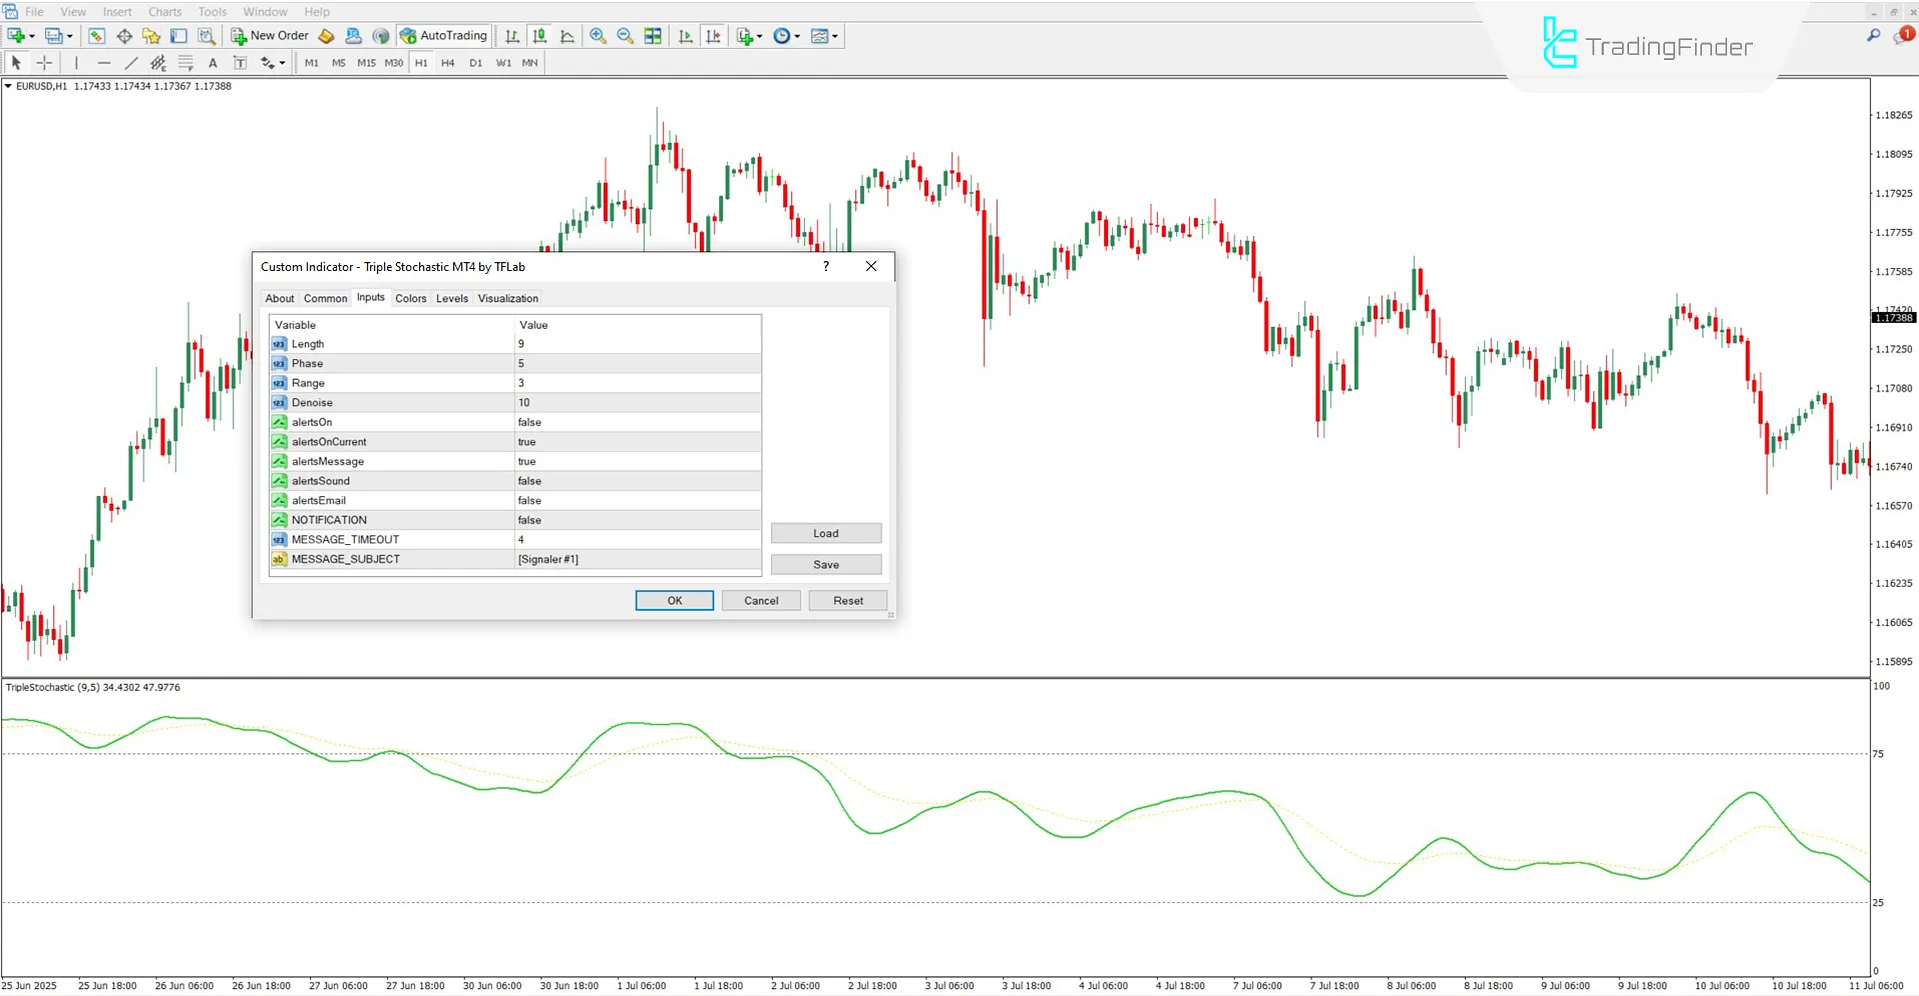Tile chart windows with the grid icon
This screenshot has height=996, width=1919.
652,36
